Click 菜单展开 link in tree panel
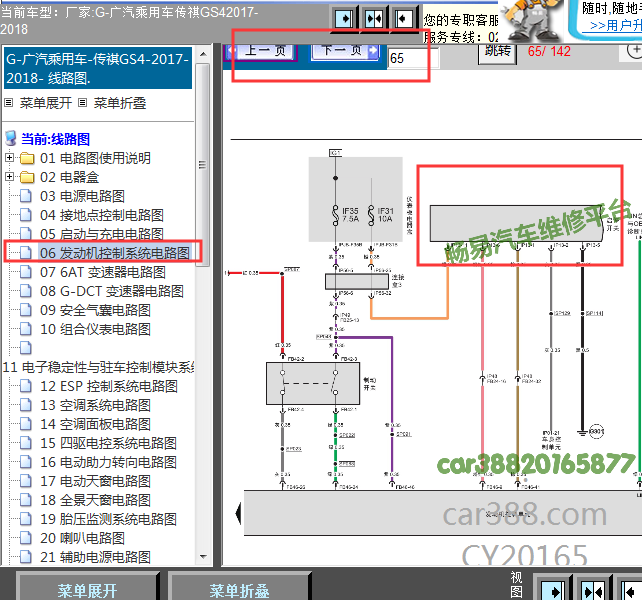The width and height of the screenshot is (642, 600). coord(45,103)
